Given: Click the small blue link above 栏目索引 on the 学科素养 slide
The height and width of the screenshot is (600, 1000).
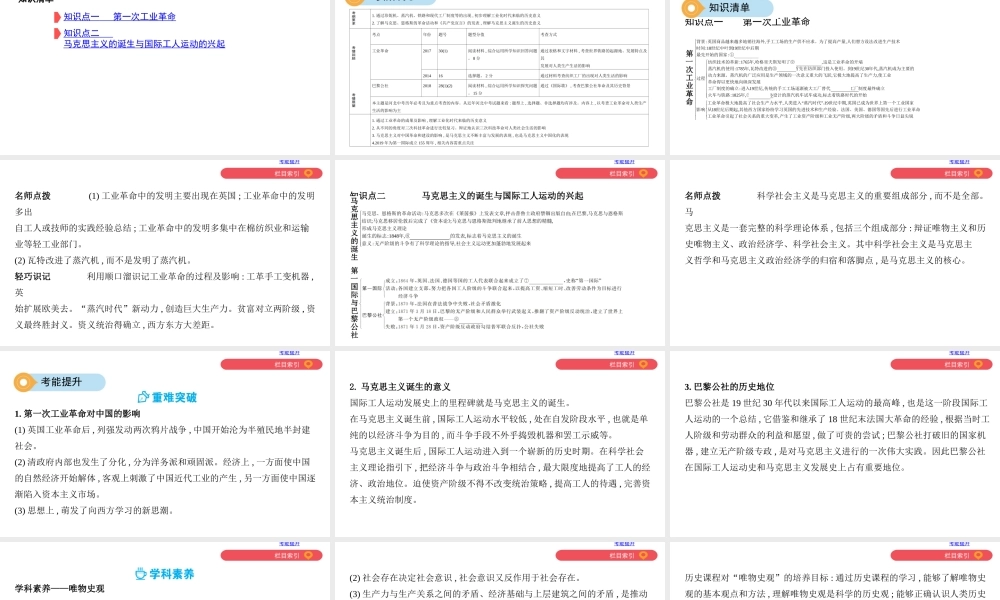Looking at the screenshot, I should click(x=289, y=545).
